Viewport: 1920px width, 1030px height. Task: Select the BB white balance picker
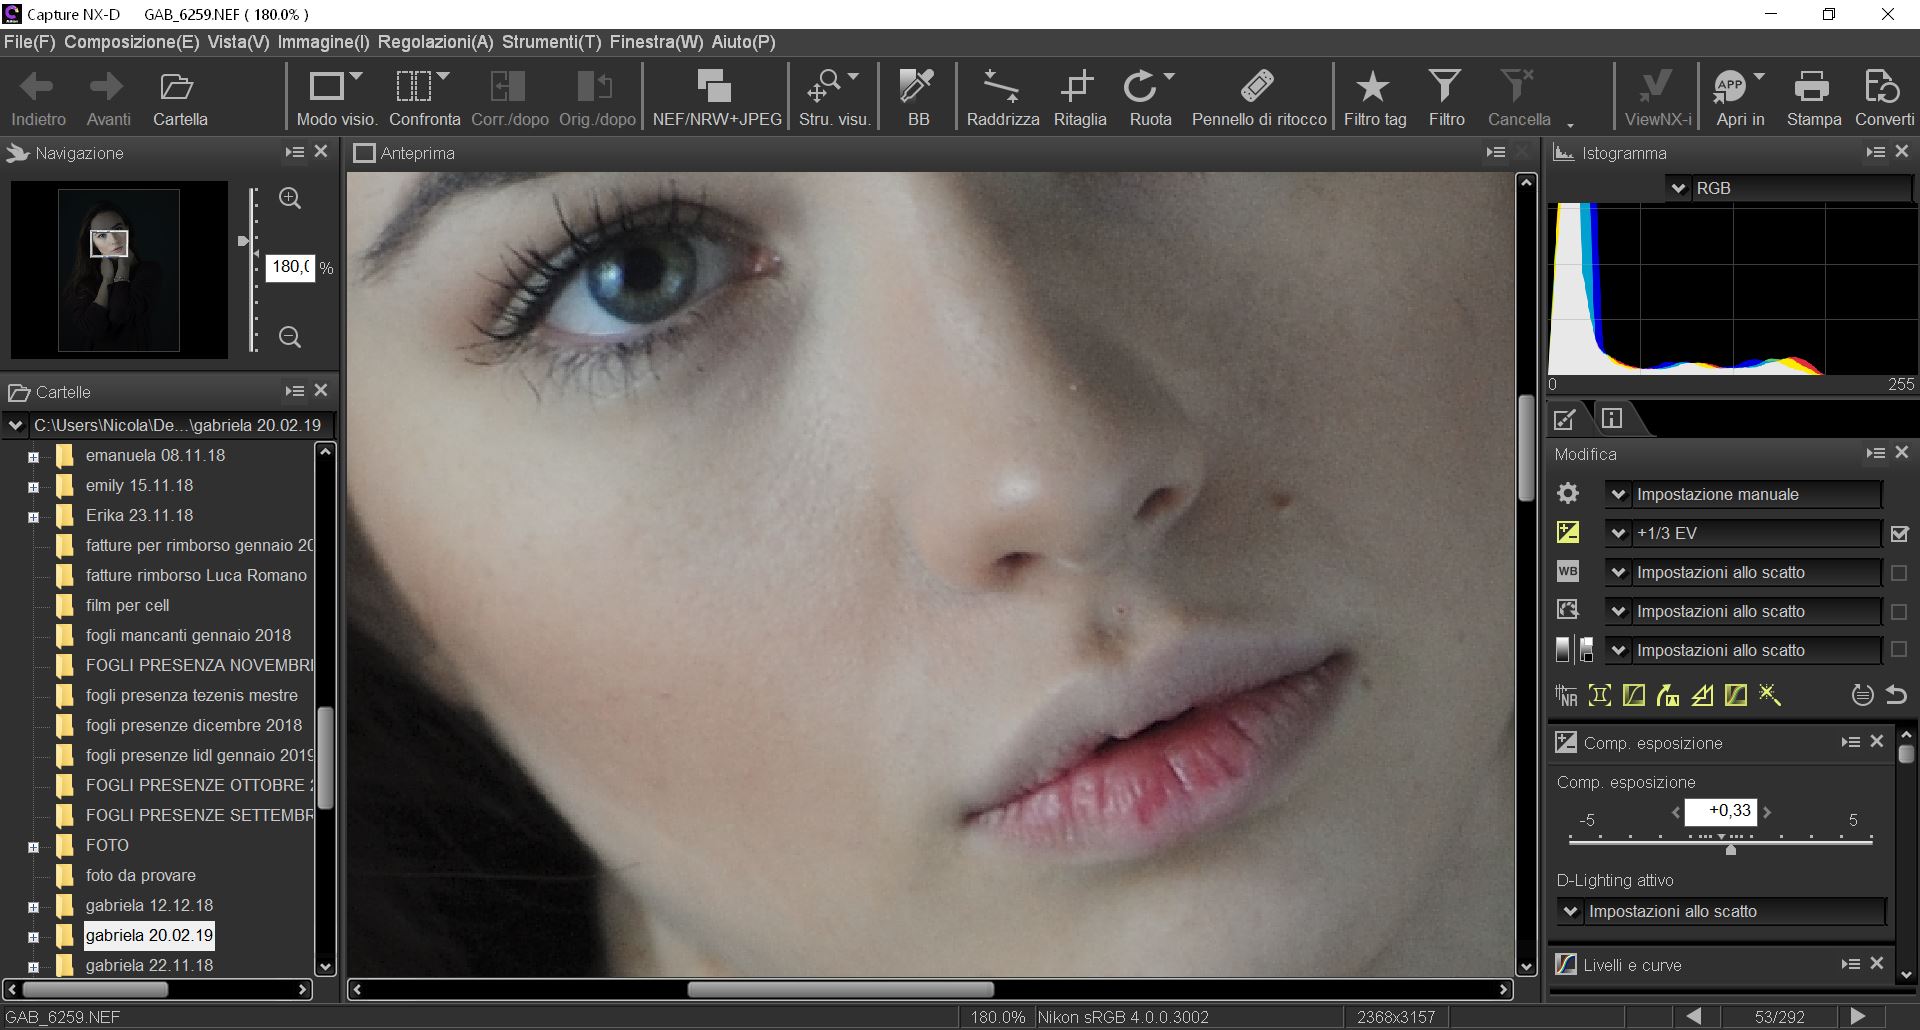click(x=918, y=98)
